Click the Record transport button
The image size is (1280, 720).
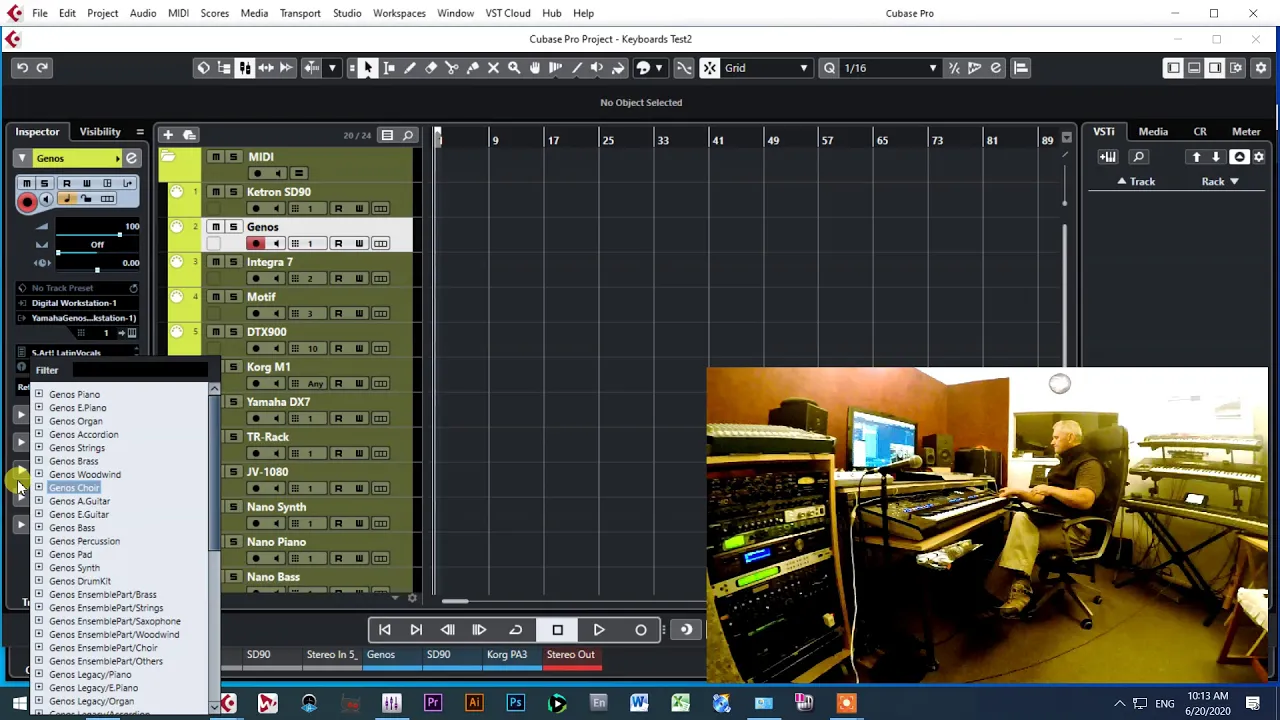tap(641, 630)
